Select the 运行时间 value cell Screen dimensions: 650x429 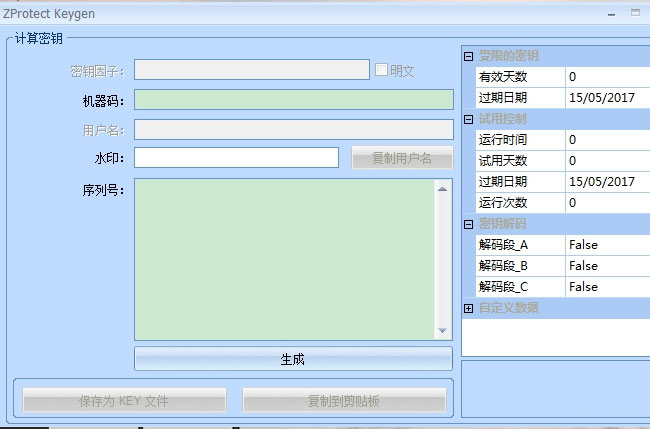(608, 140)
